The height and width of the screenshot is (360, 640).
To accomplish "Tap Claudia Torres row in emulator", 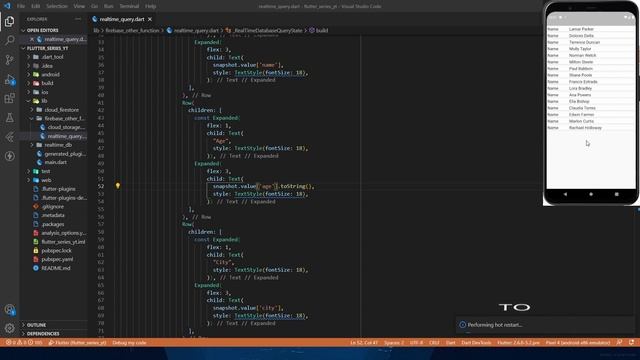I will [591, 108].
